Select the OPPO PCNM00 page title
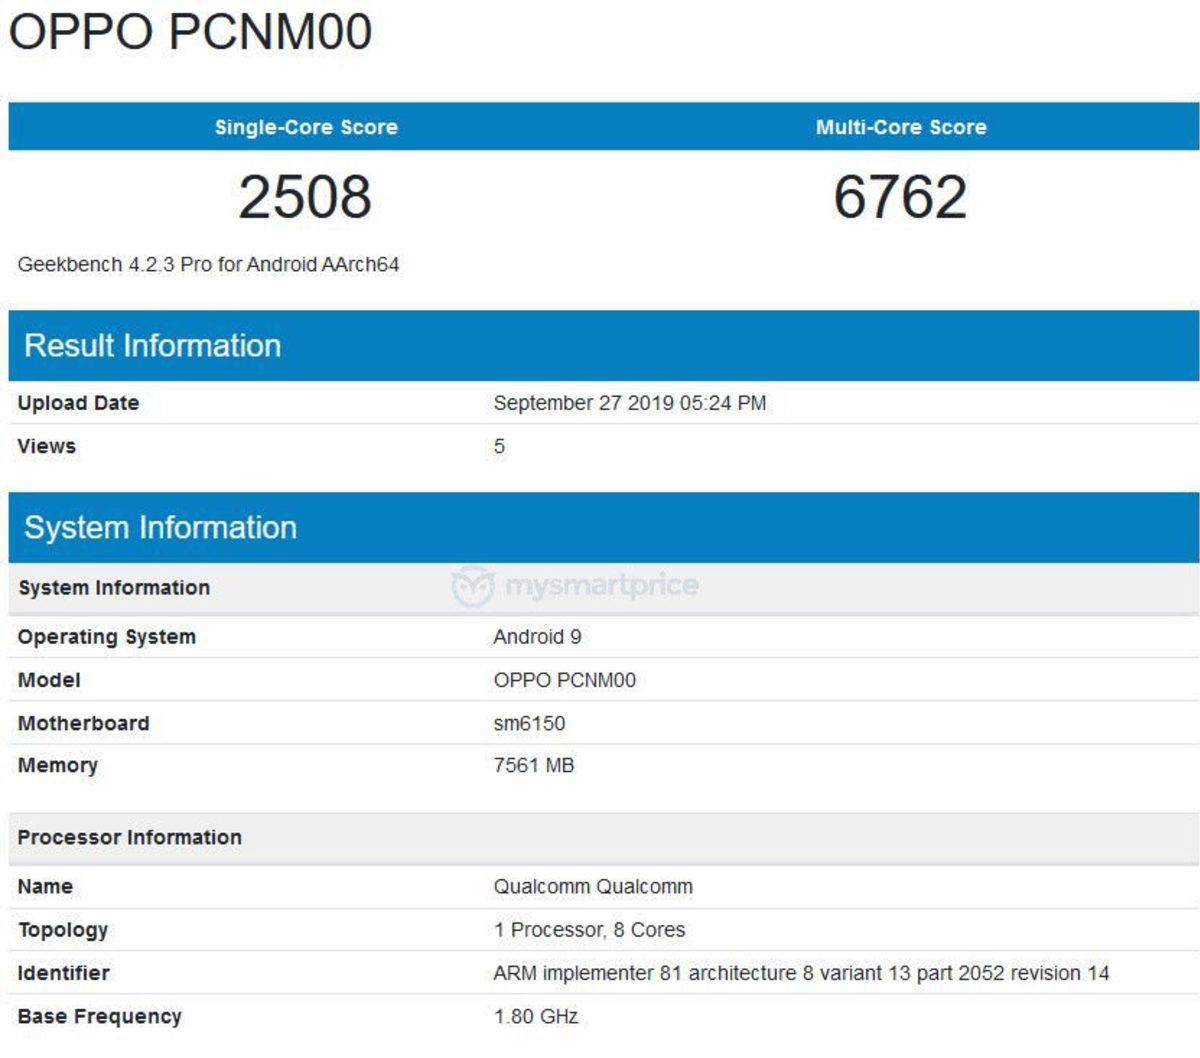 click(x=188, y=32)
